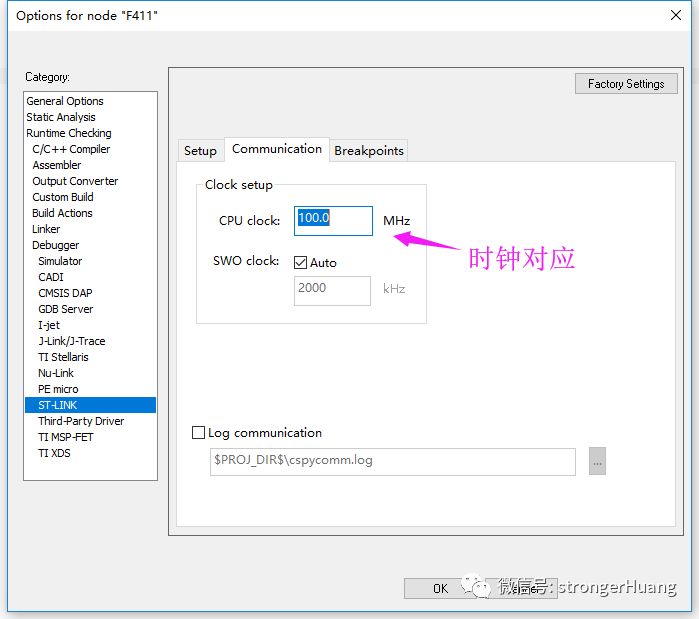Focus the CPU clock input field
699x619 pixels.
pos(333,221)
